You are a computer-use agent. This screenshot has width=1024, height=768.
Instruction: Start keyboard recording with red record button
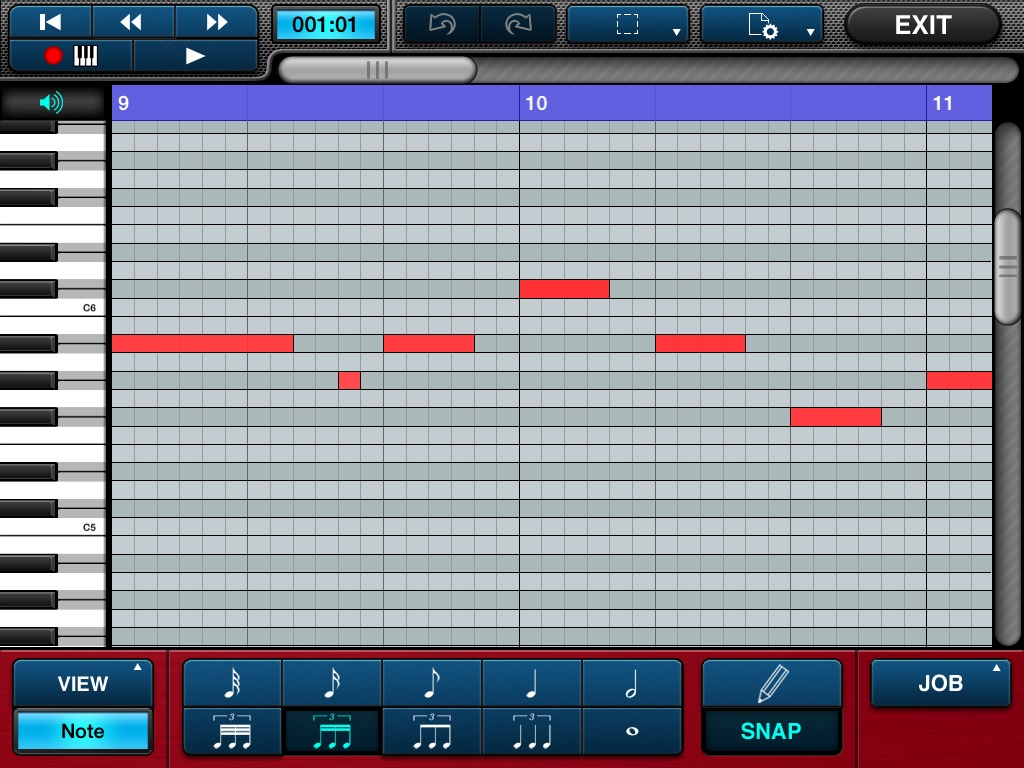71,56
